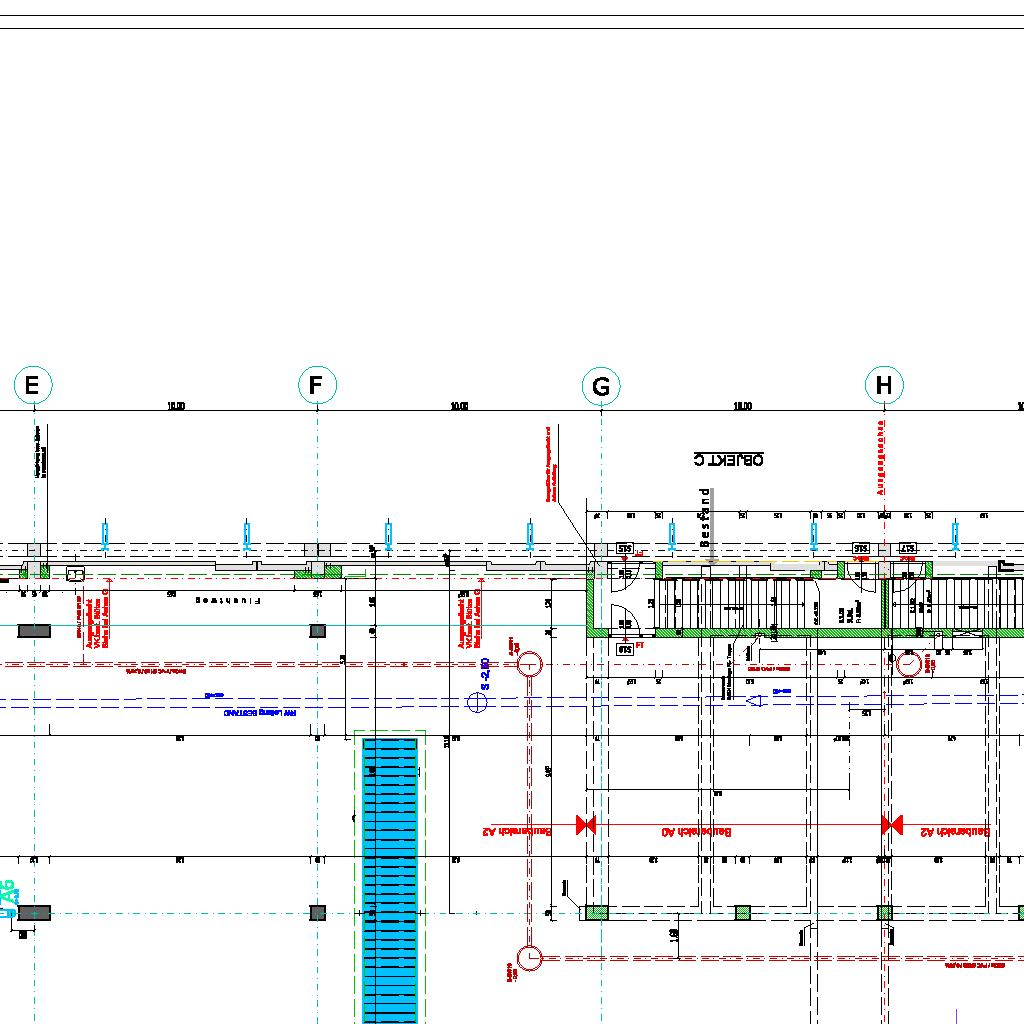The width and height of the screenshot is (1024, 1024).
Task: Click the green hatched column on axis G
Action: tap(596, 912)
